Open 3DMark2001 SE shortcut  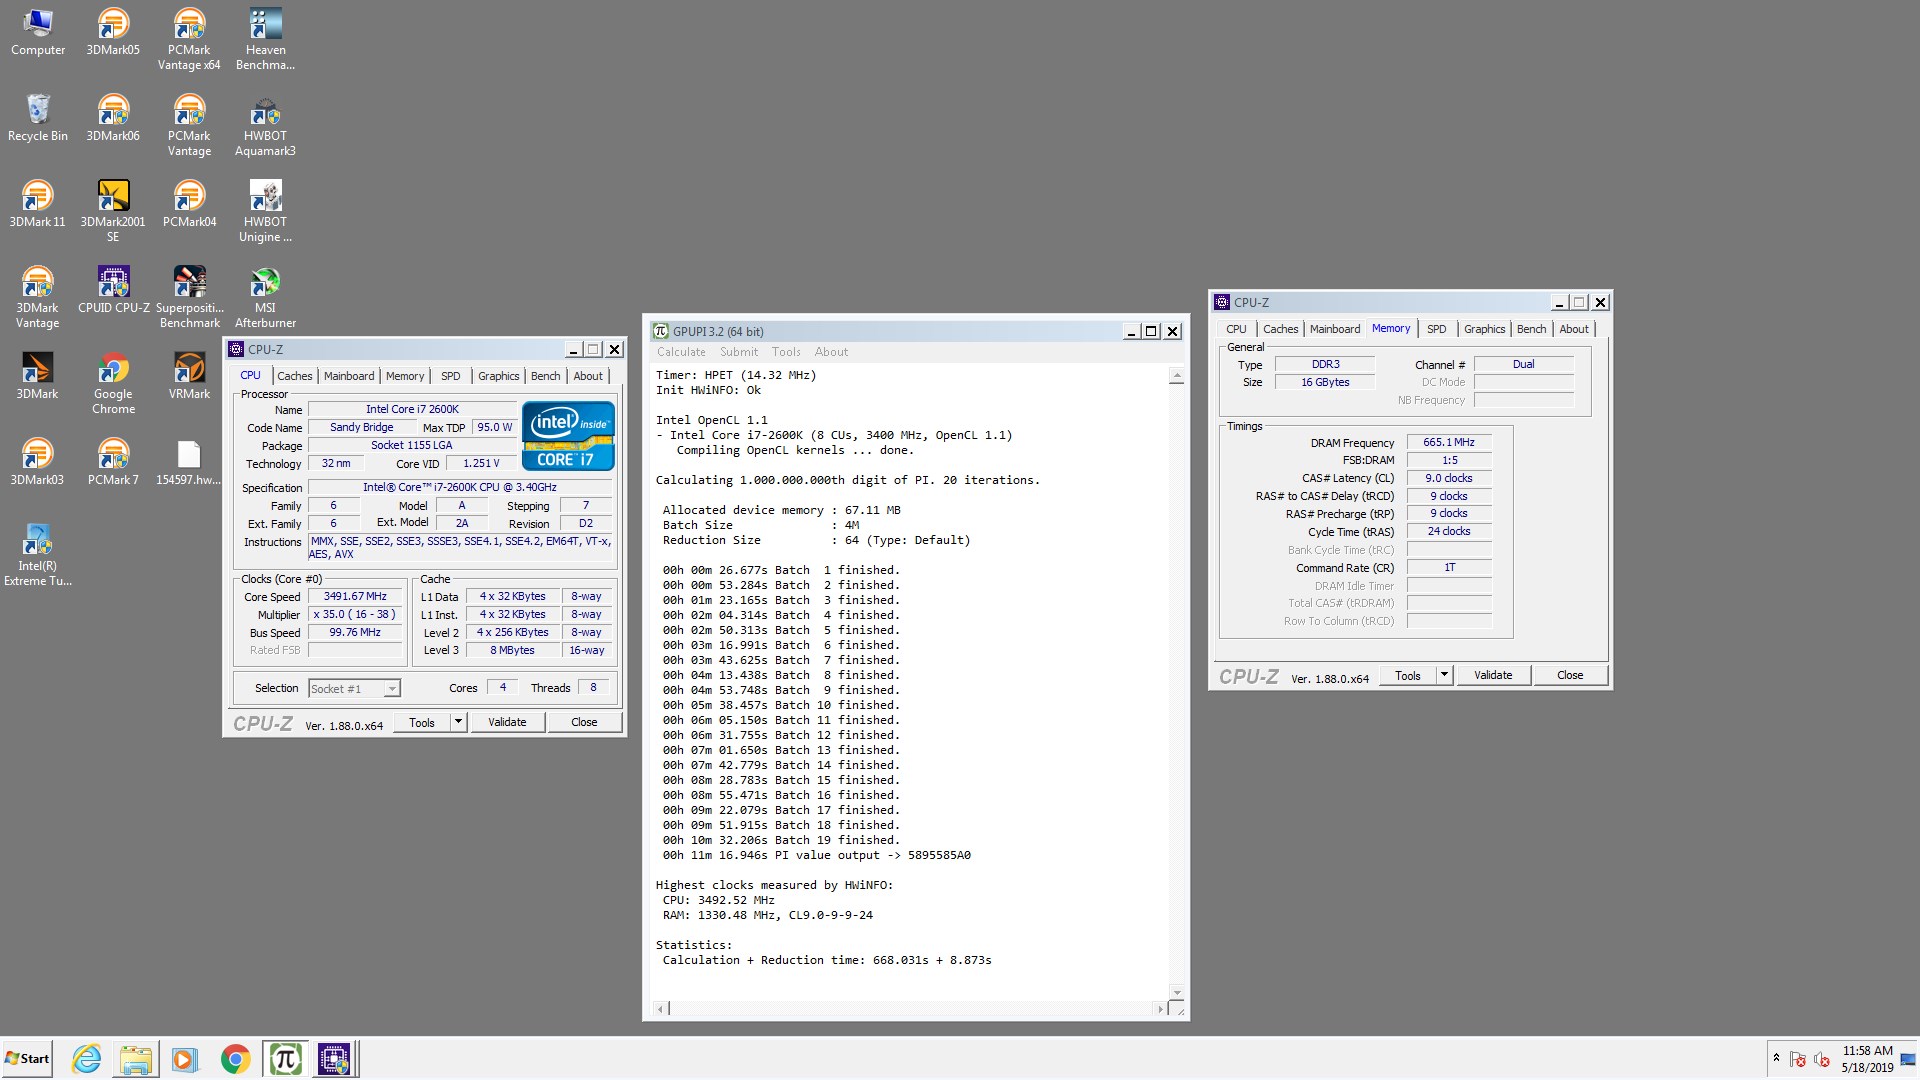(x=113, y=212)
